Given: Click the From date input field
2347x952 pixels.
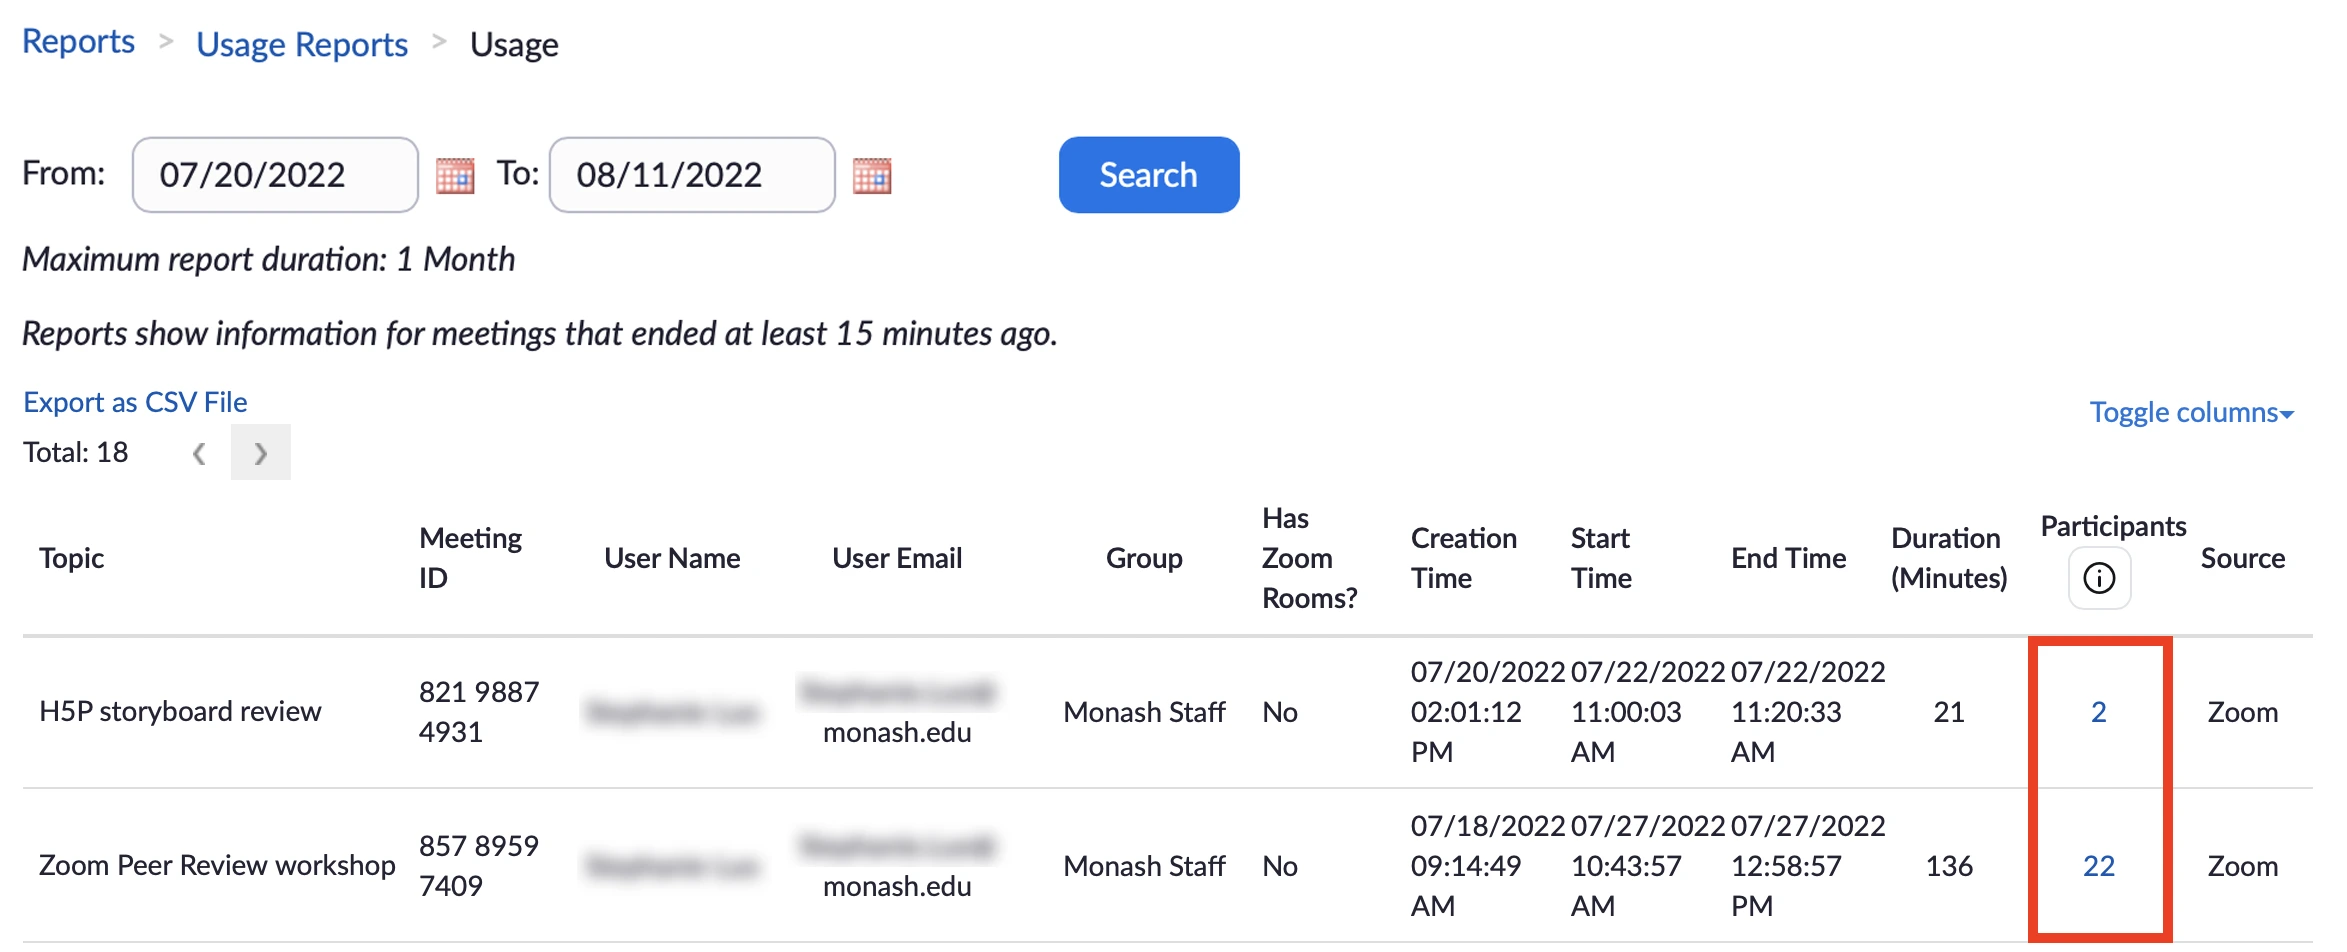Looking at the screenshot, I should click(274, 175).
